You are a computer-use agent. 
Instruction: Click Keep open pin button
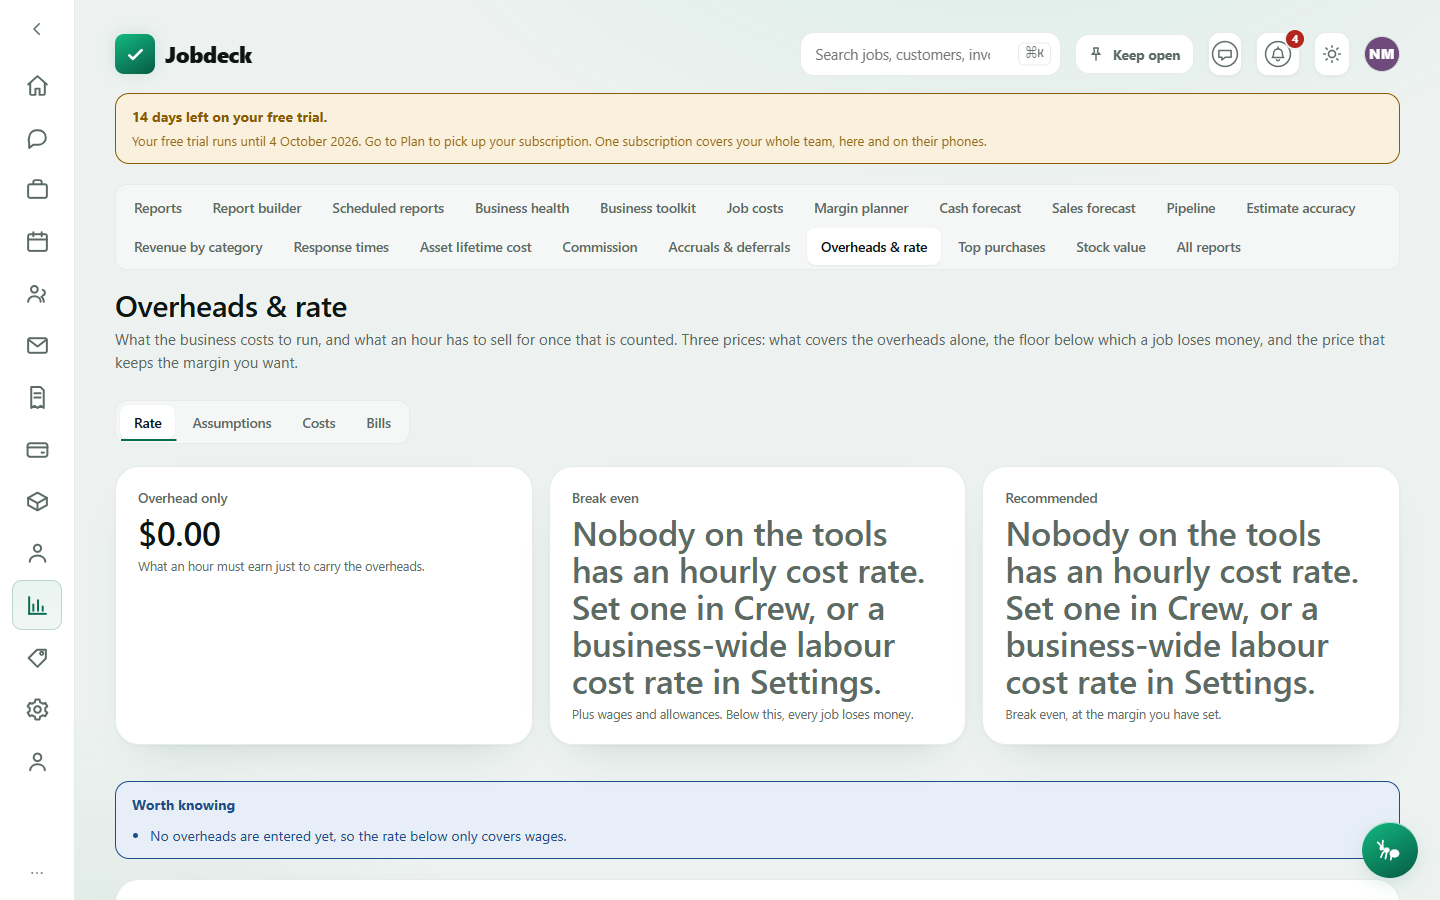[x=1134, y=54]
